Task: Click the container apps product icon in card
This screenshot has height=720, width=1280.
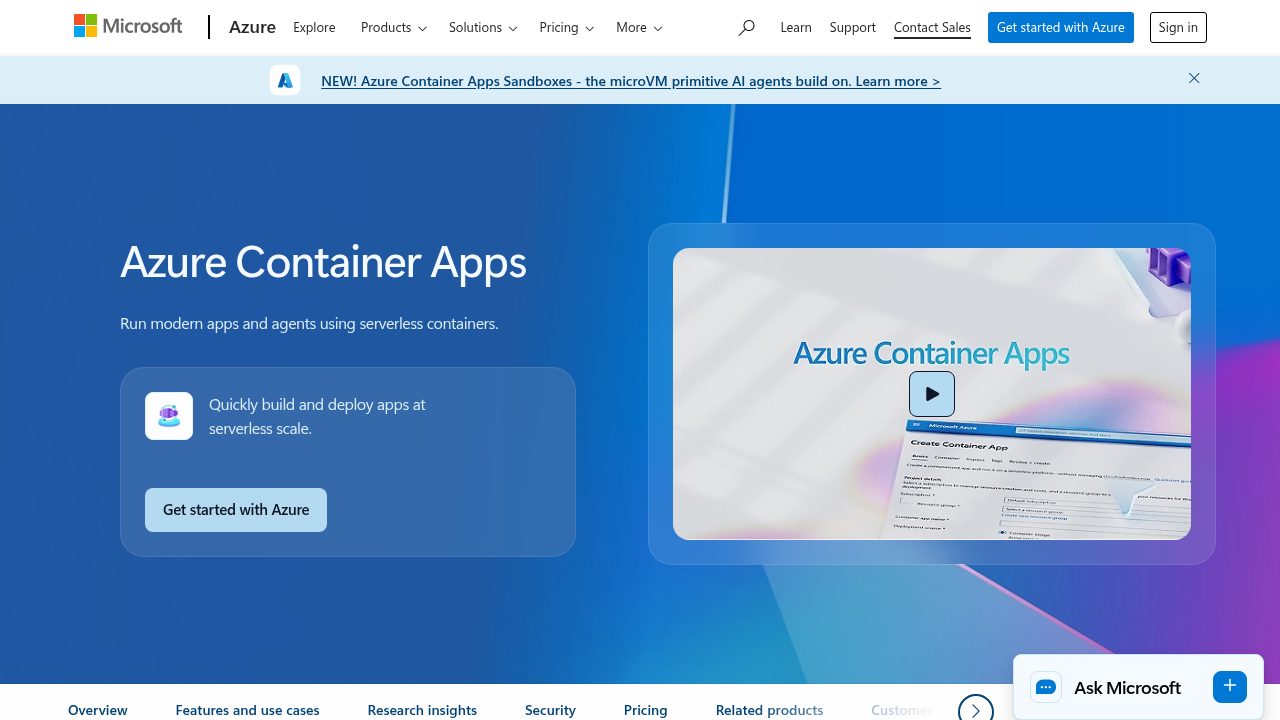Action: click(x=169, y=416)
